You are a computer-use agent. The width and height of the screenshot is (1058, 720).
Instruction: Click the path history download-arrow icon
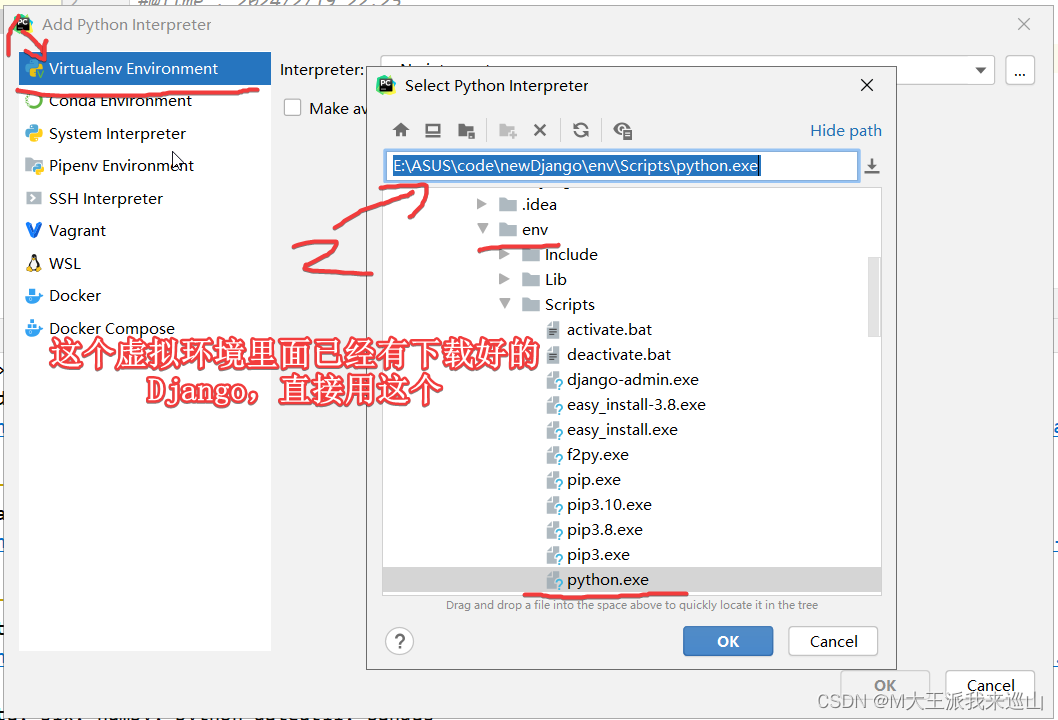tap(872, 166)
